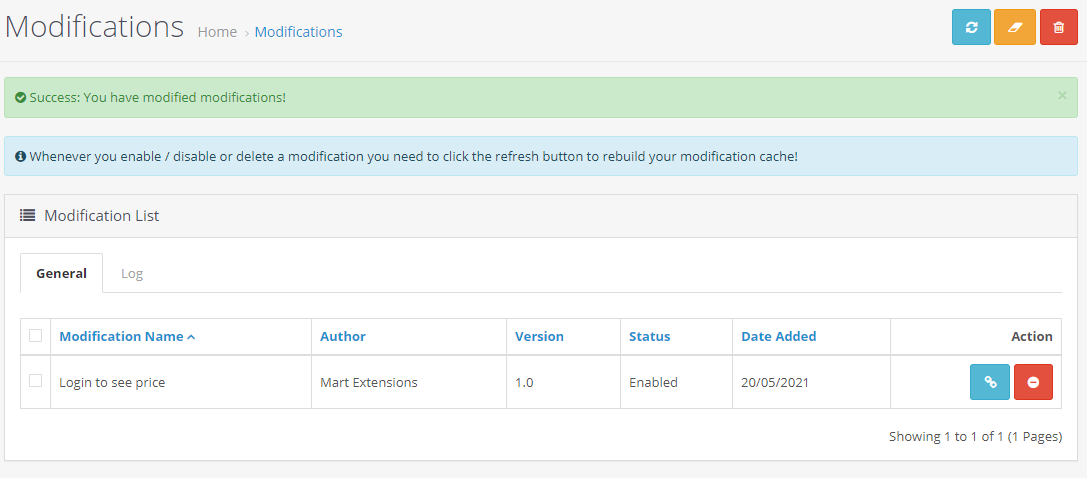The width and height of the screenshot is (1087, 478).
Task: Click the list icon beside Modification List
Action: coord(28,215)
